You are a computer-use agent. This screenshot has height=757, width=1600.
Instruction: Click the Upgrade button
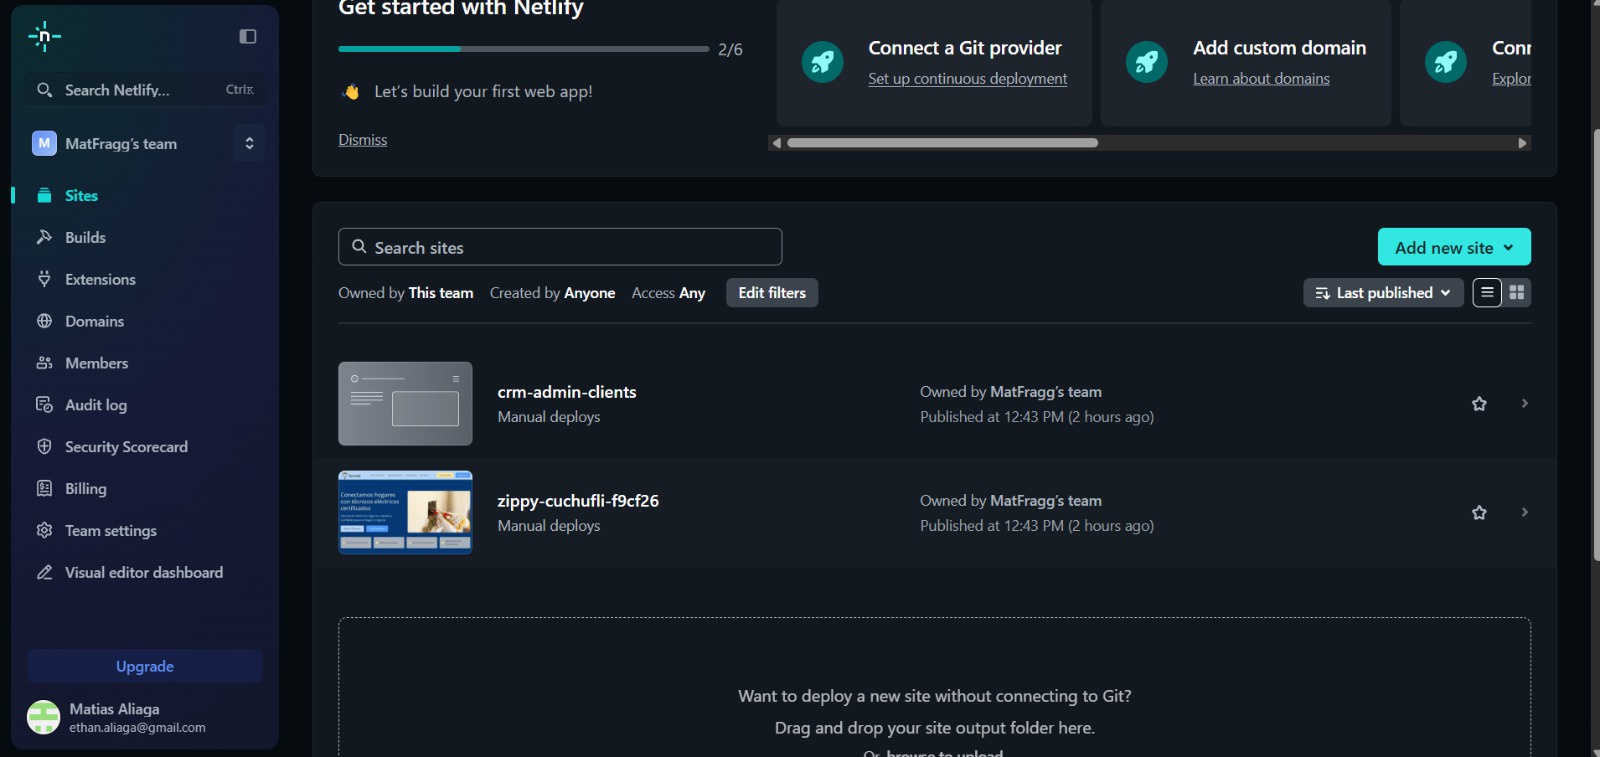pyautogui.click(x=145, y=666)
